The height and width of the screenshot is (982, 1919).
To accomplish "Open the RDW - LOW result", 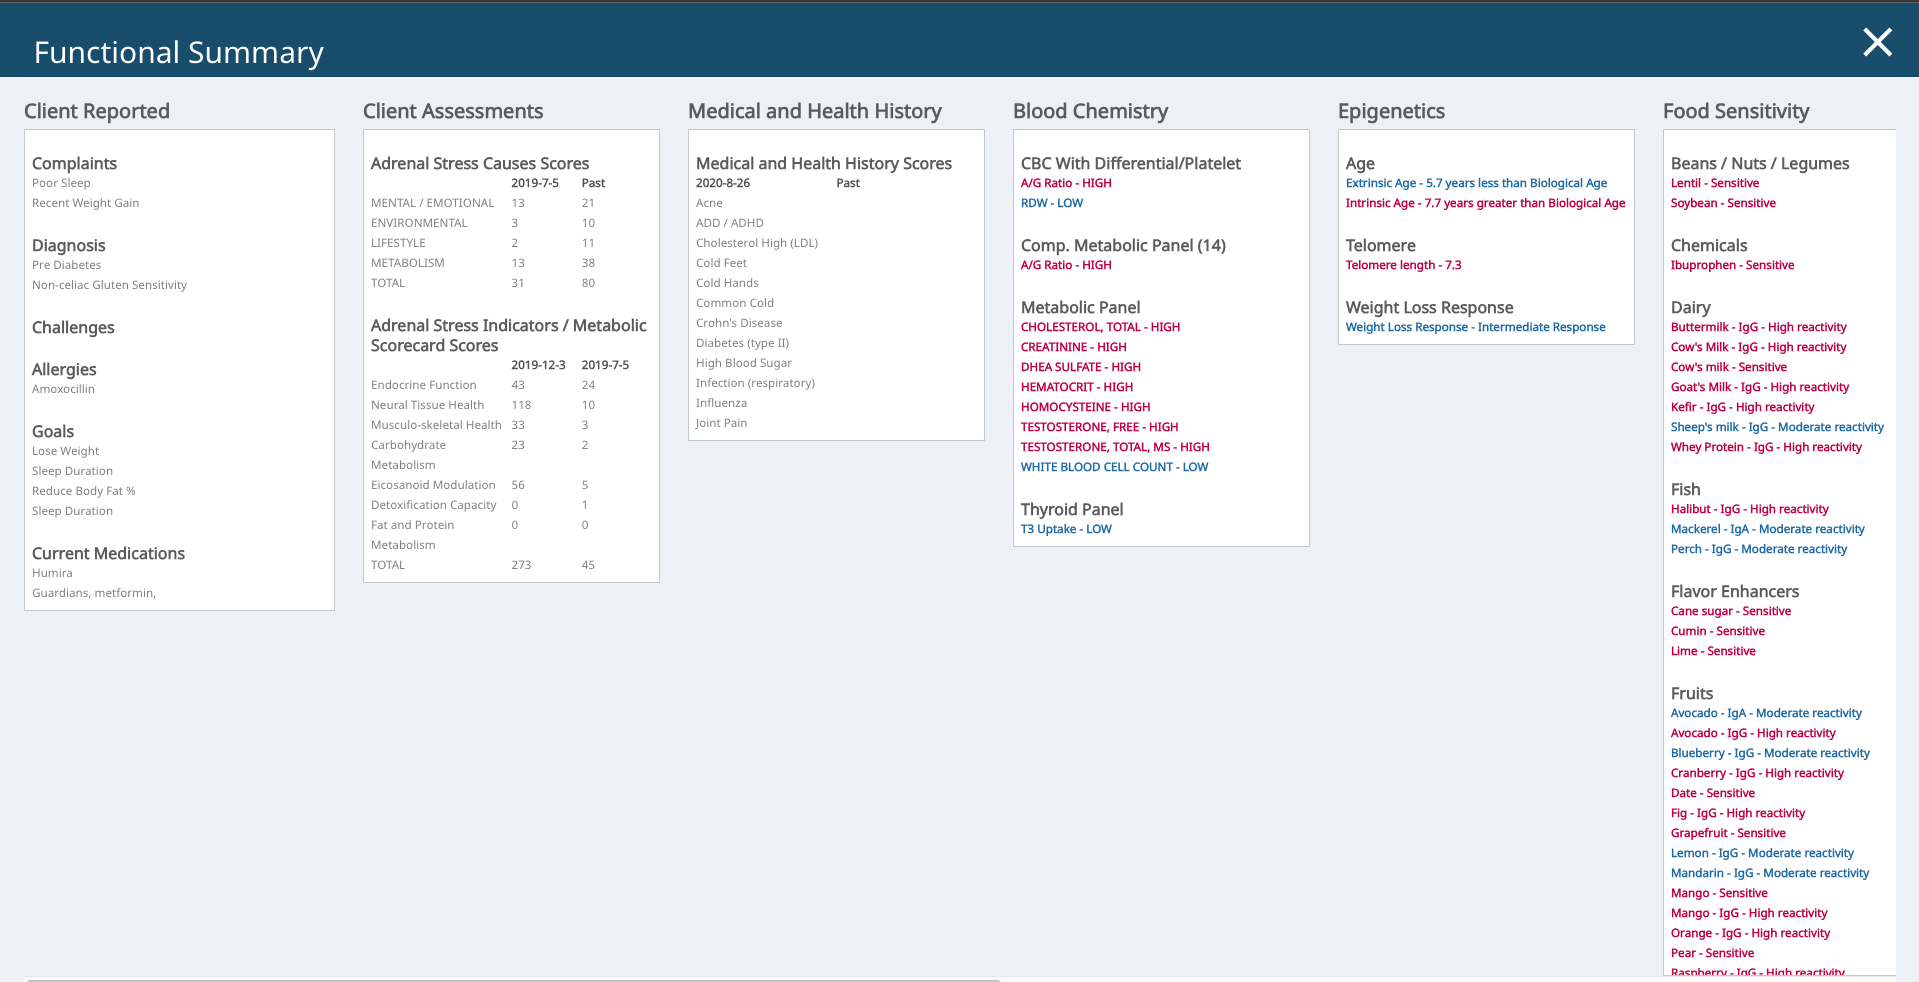I will (1052, 203).
